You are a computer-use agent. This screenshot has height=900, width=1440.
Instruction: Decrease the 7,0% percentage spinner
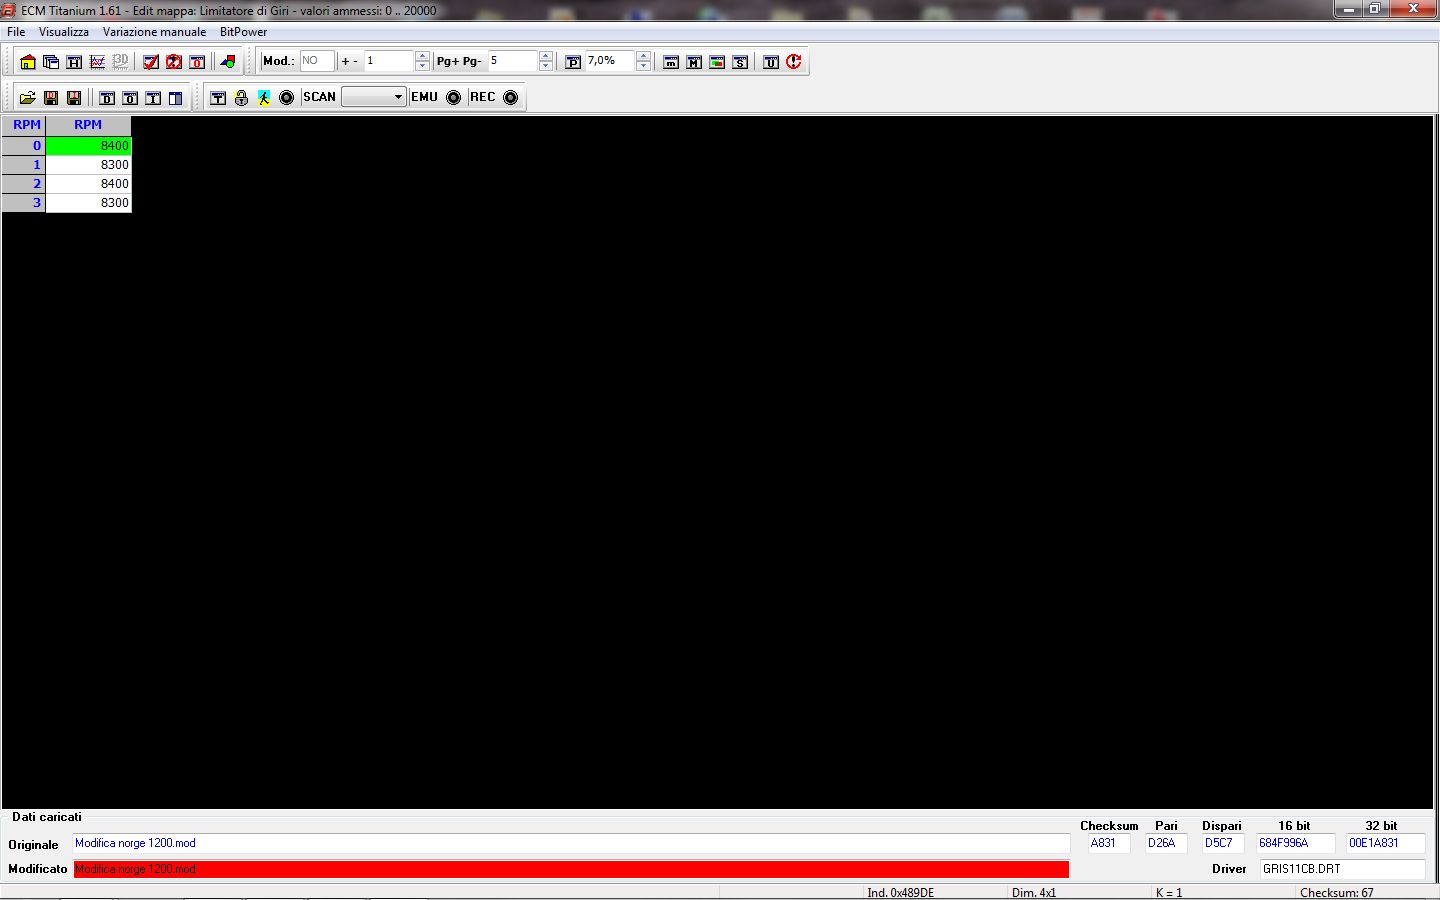click(x=643, y=66)
